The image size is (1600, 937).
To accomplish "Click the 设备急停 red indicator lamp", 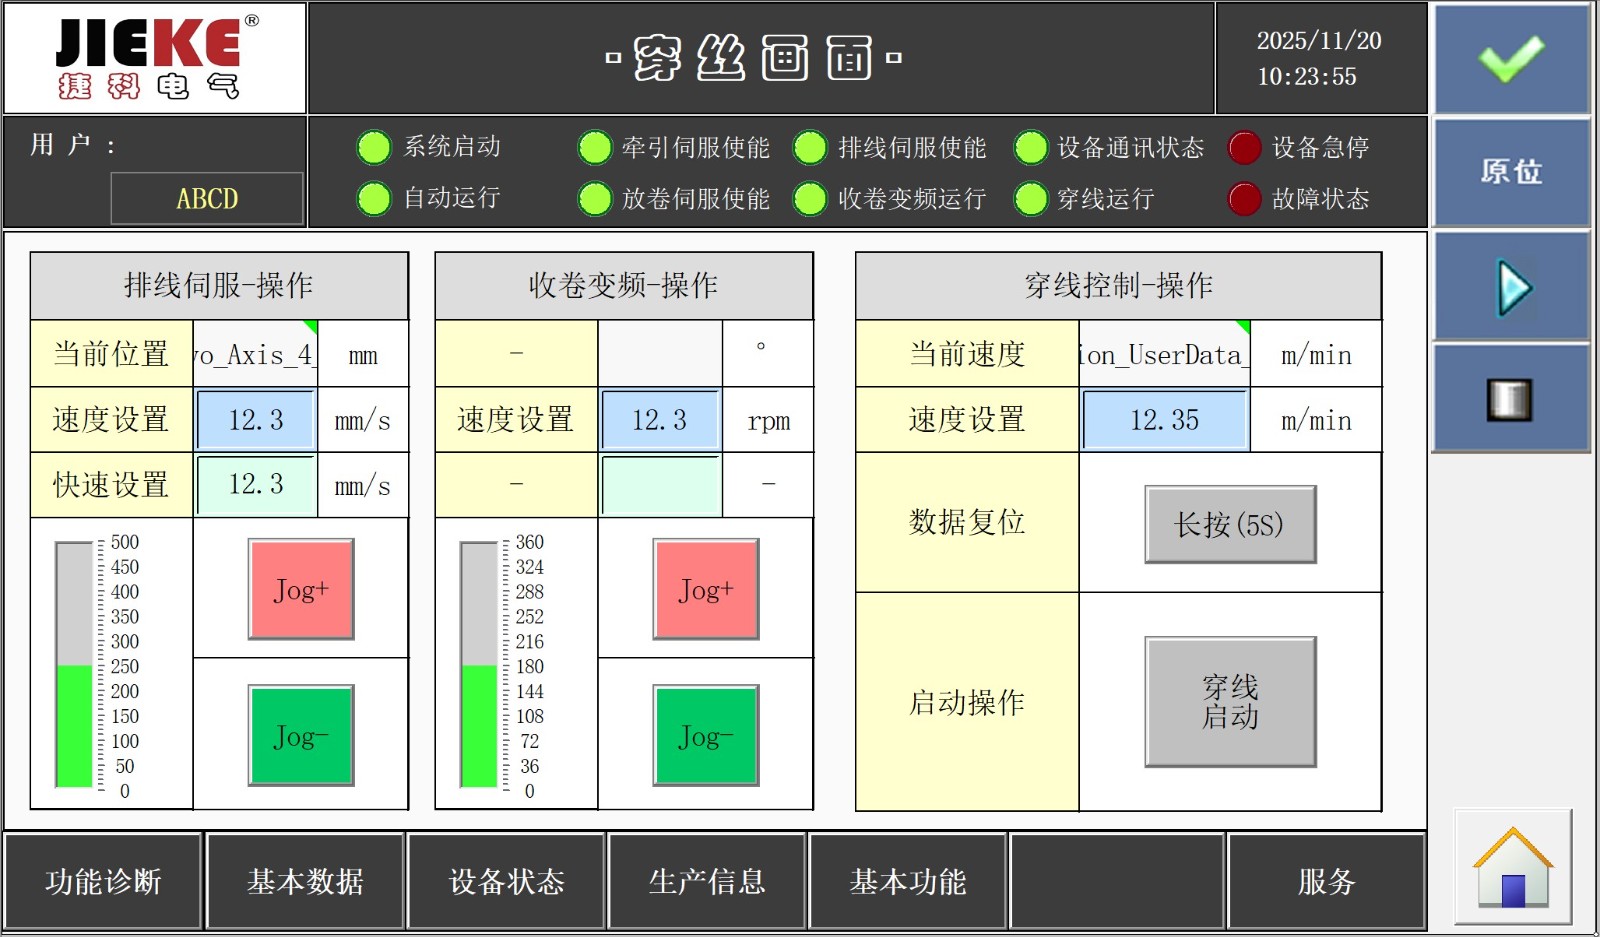I will [x=1244, y=148].
